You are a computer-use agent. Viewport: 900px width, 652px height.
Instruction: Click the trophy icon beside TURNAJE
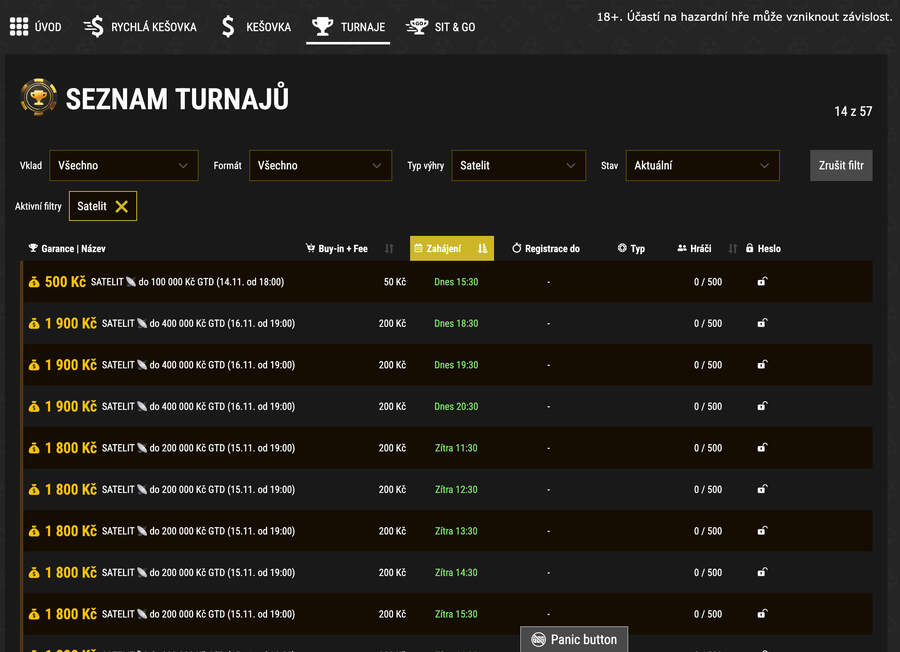321,27
